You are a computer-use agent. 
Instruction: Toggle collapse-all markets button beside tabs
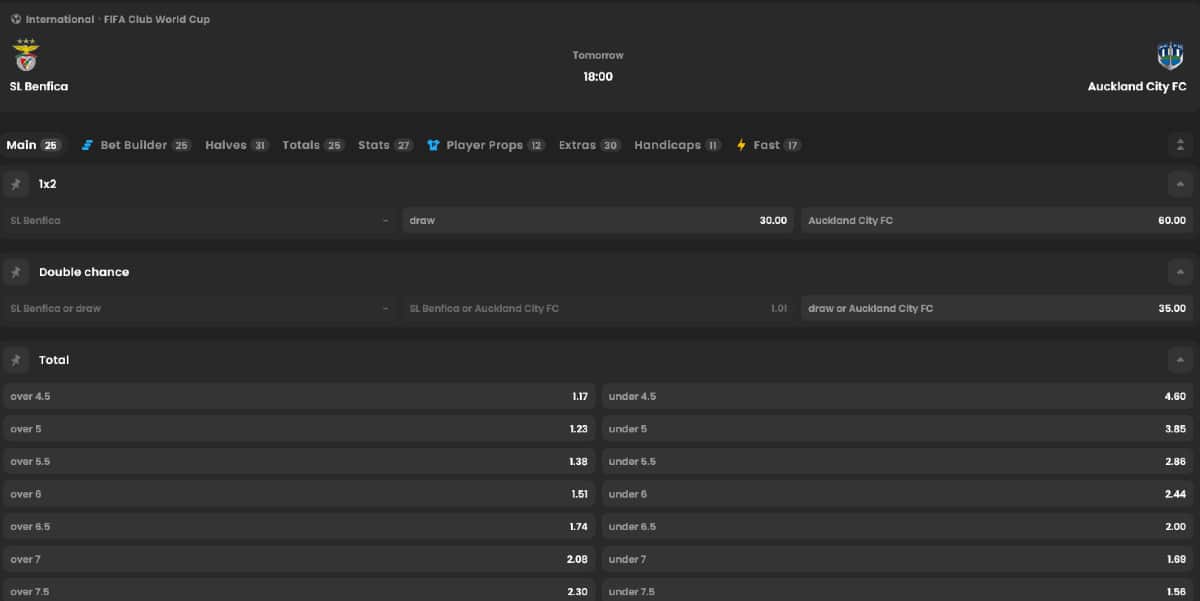(x=1180, y=145)
